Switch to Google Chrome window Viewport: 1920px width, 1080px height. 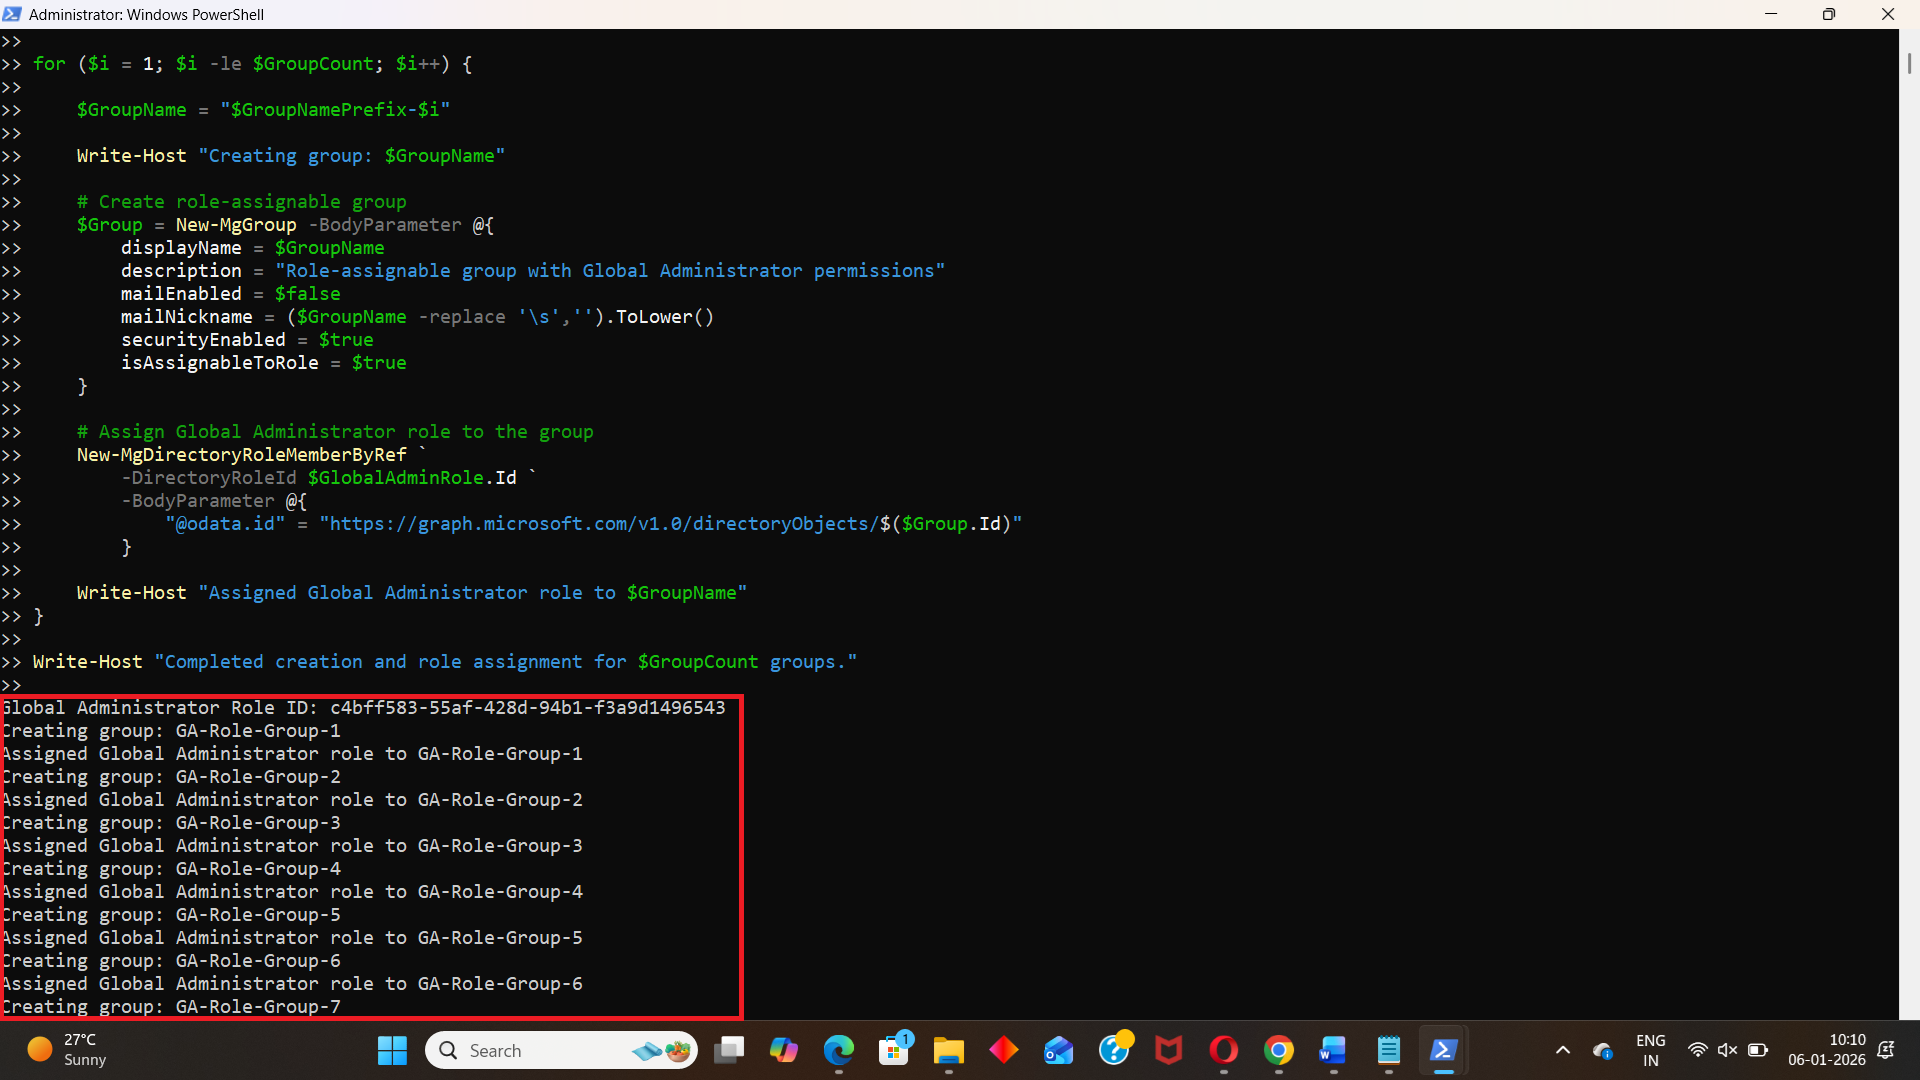[x=1278, y=1050]
